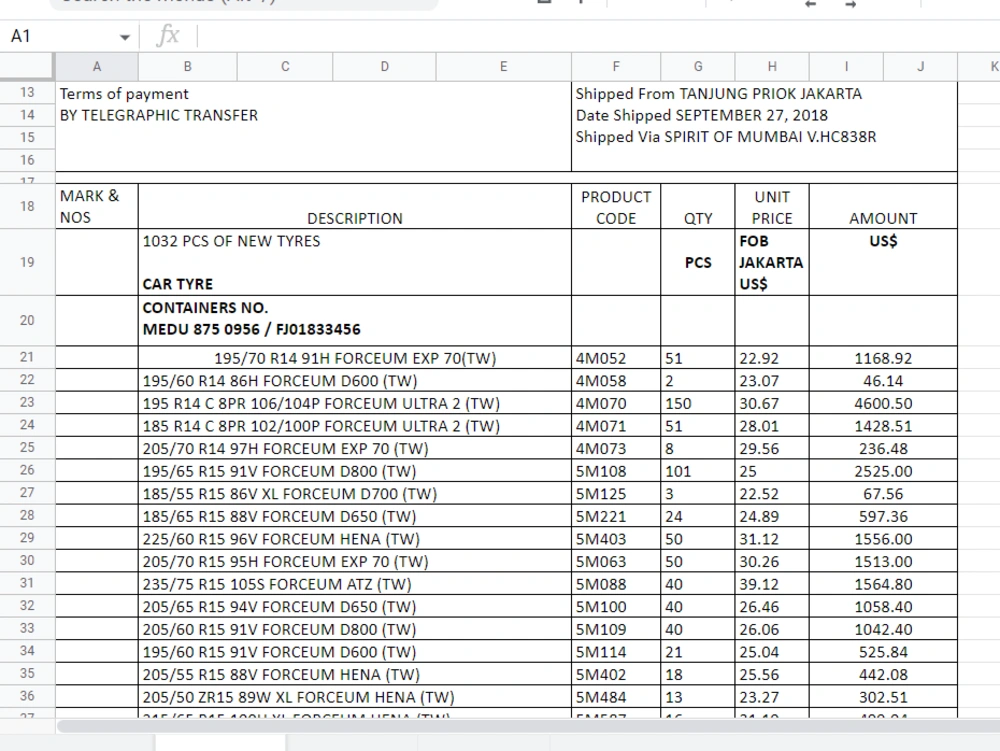The height and width of the screenshot is (751, 1000).
Task: Click '205/50 ZR15 89W XL FORCEUM HENA (TW)' cell
Action: point(355,697)
